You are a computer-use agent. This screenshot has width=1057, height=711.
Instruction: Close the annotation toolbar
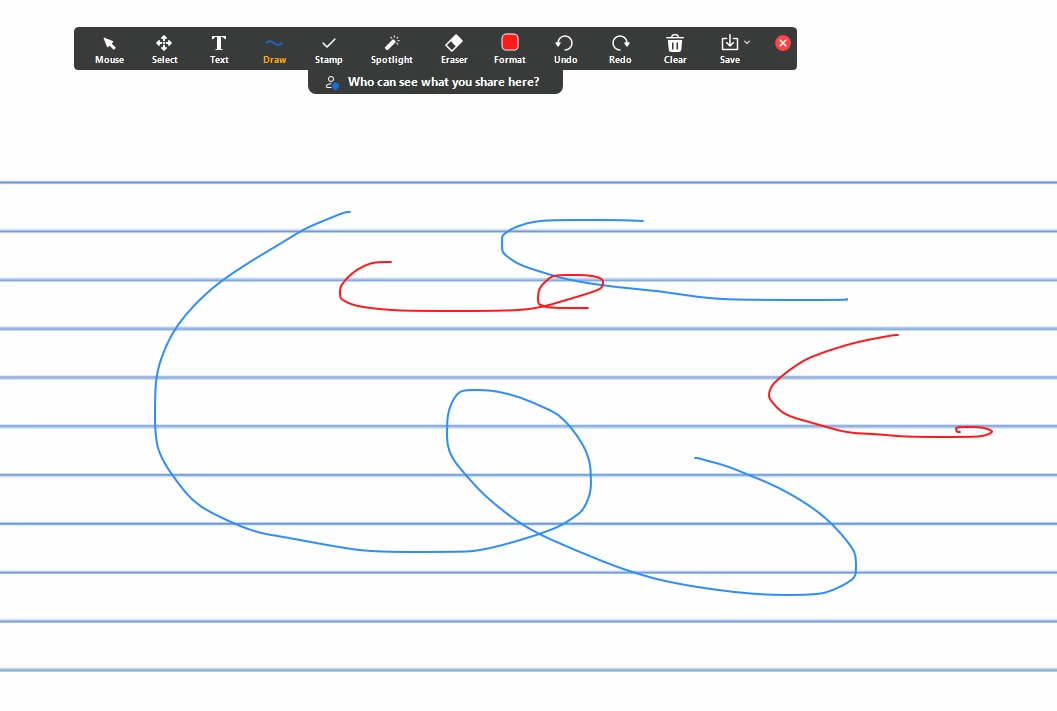click(783, 43)
